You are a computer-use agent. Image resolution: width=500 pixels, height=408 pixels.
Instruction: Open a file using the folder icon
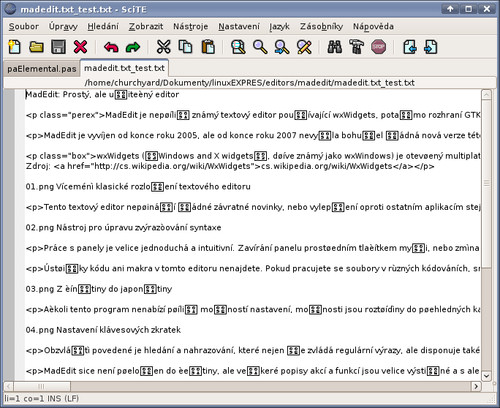(36, 47)
